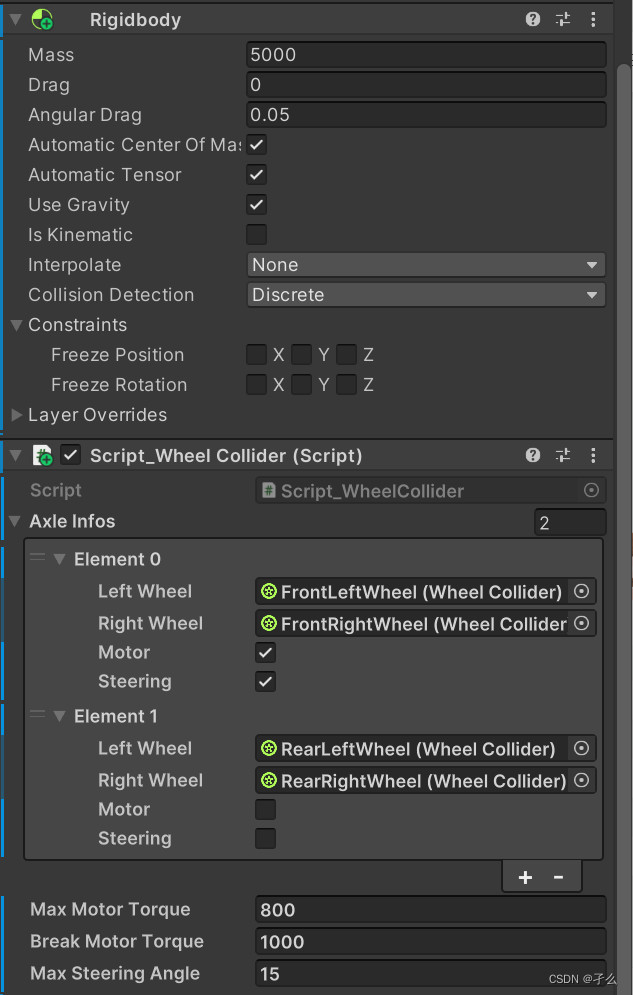The width and height of the screenshot is (633, 995).
Task: Open Script_Wheel Collider presets icon
Action: (563, 456)
